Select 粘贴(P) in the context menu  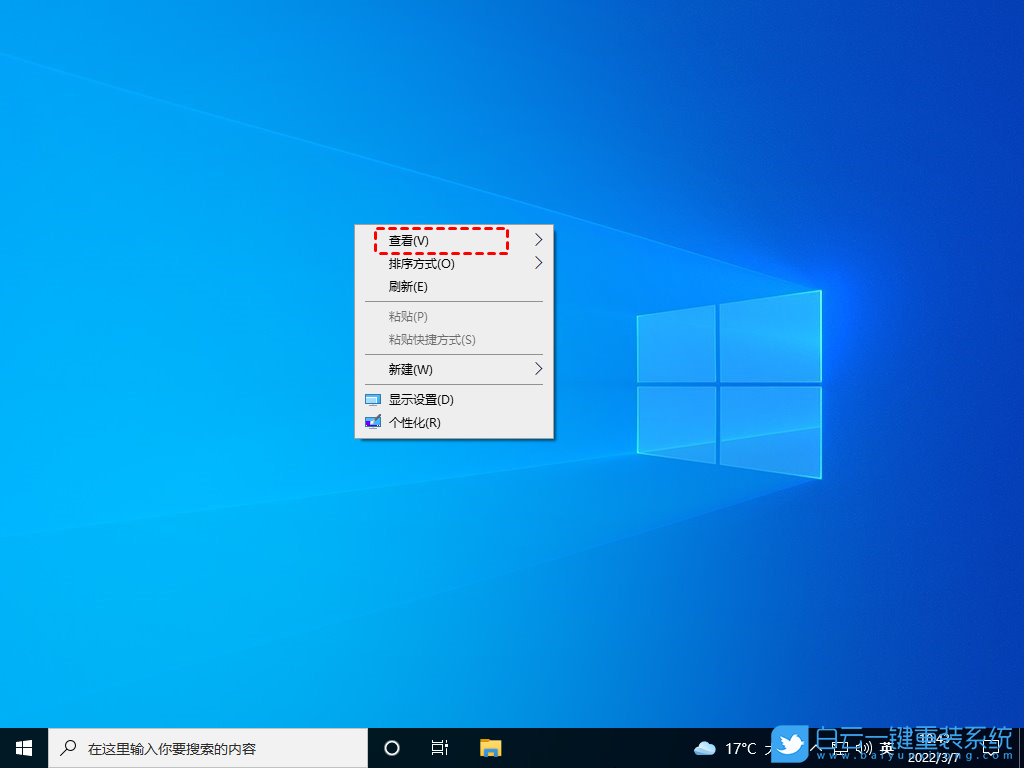[x=406, y=316]
